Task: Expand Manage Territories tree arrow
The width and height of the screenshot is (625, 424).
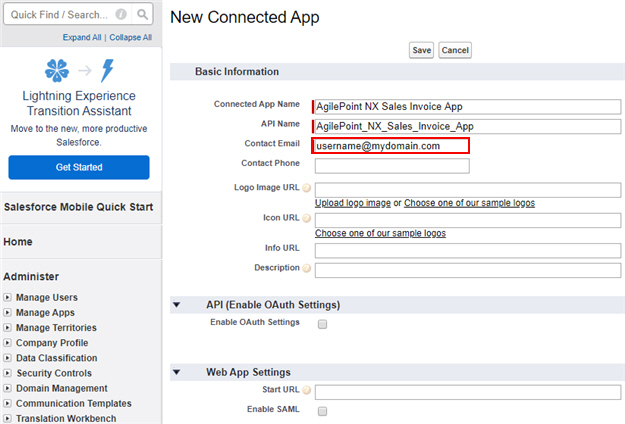Action: coord(7,328)
